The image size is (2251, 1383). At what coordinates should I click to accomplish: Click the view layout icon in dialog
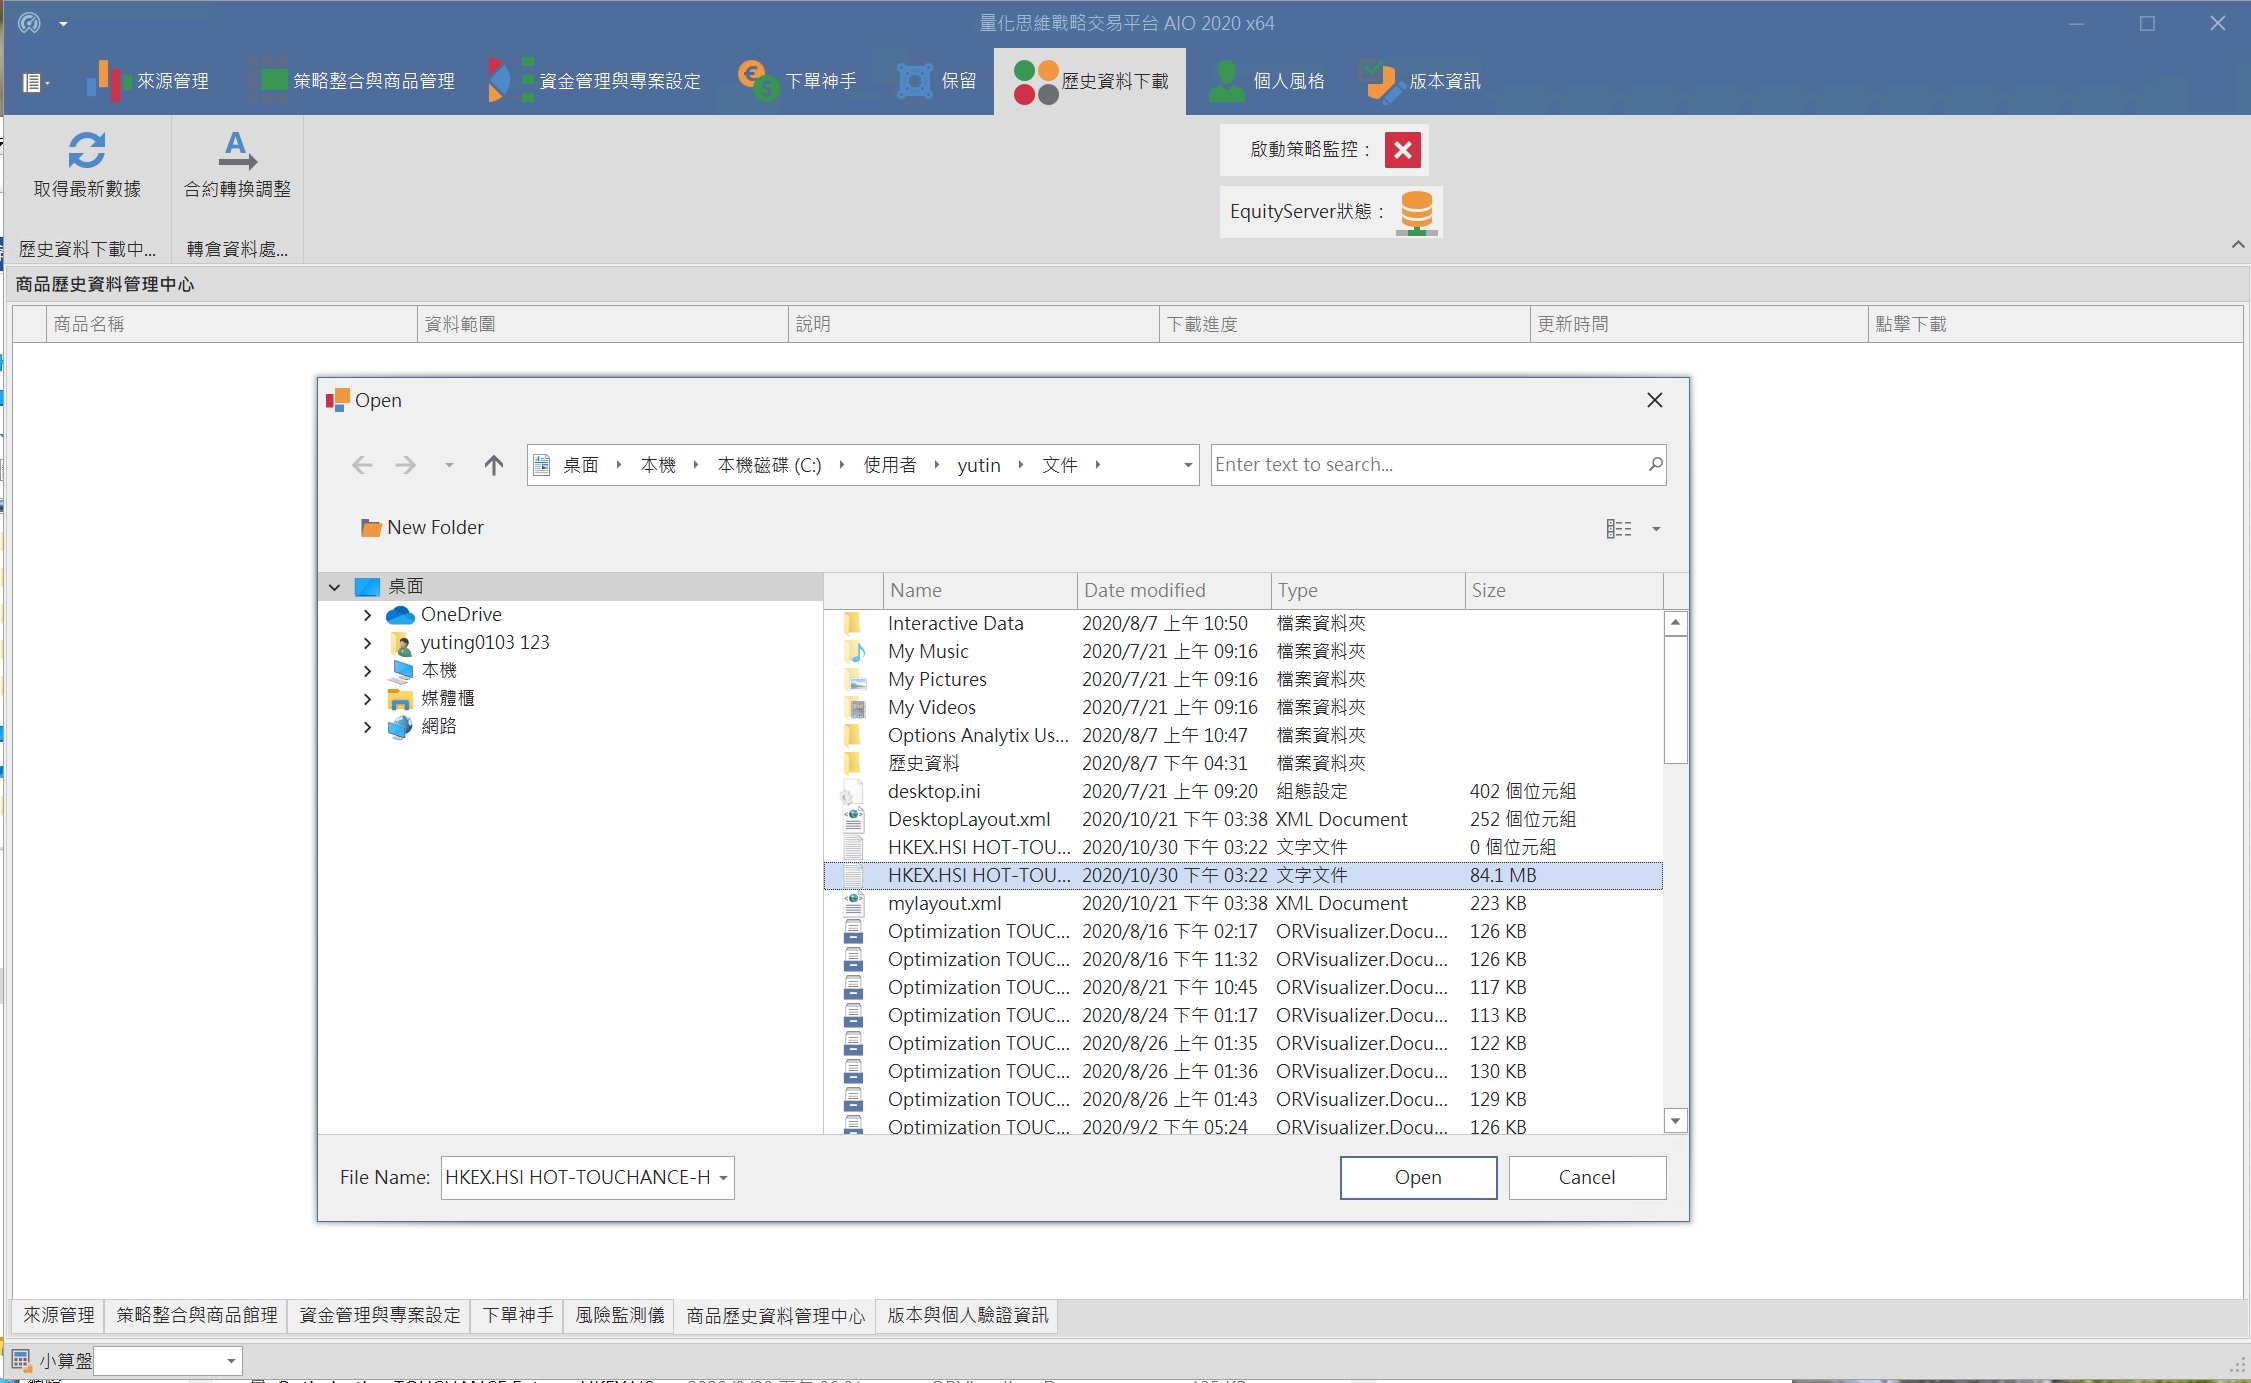click(1618, 528)
